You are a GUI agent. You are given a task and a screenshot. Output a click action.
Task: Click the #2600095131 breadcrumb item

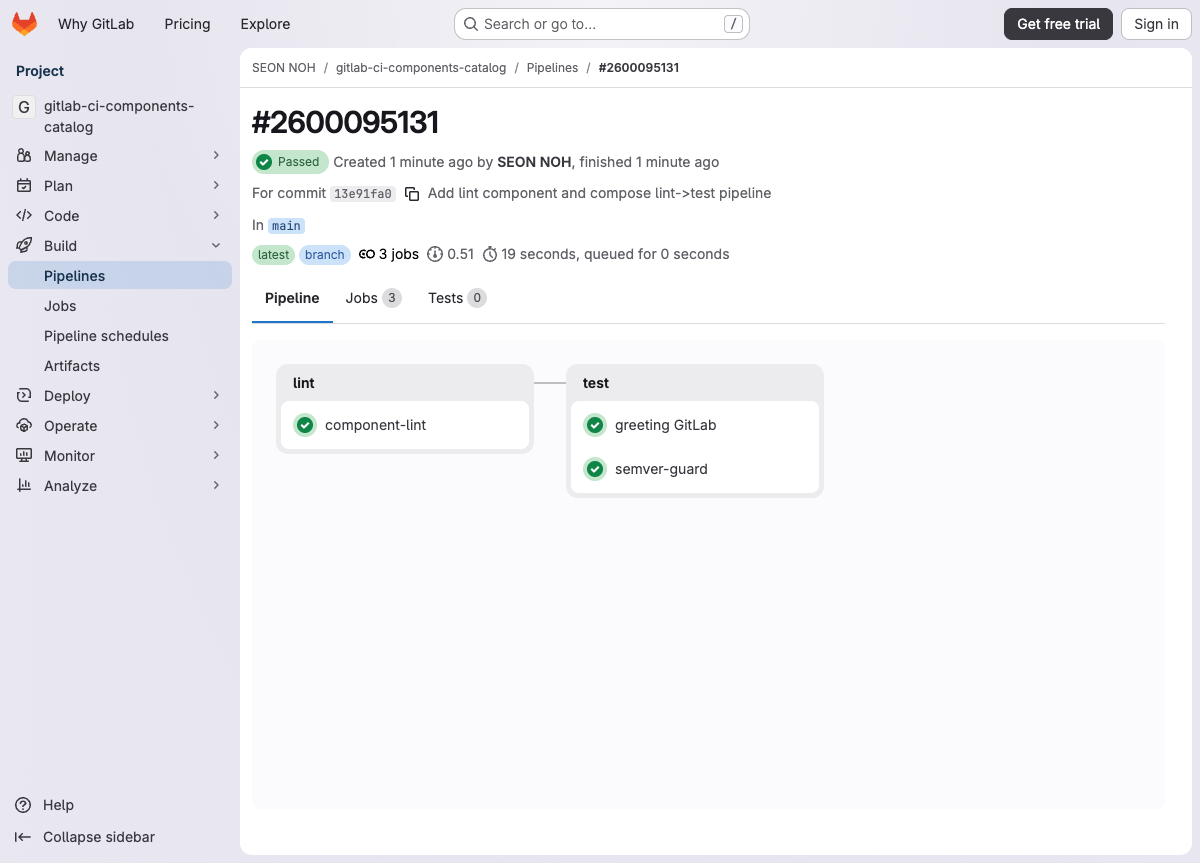point(639,68)
